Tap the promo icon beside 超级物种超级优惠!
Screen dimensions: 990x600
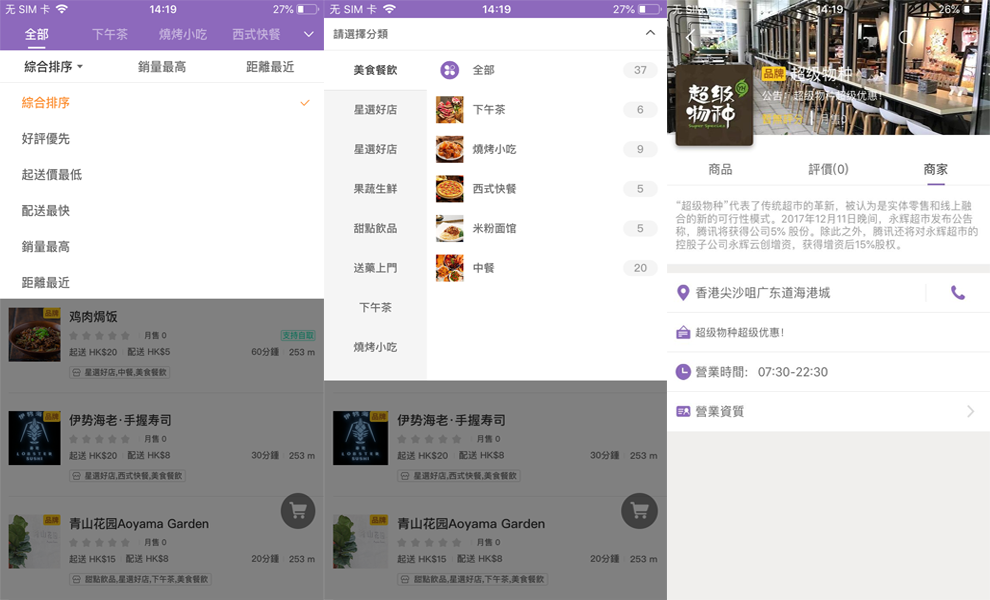(x=683, y=332)
